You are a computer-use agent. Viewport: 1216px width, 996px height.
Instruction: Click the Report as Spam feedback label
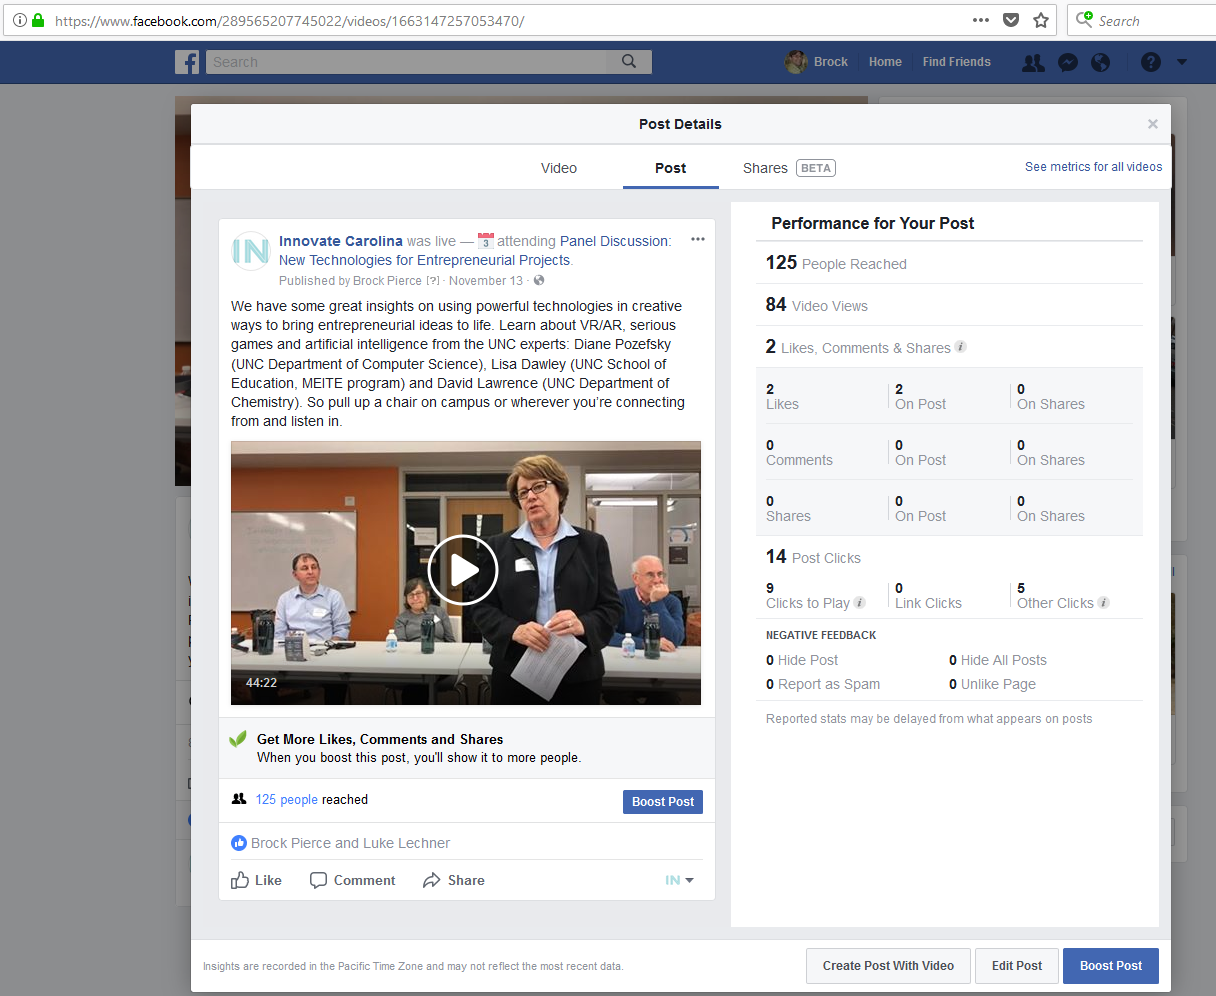click(829, 684)
